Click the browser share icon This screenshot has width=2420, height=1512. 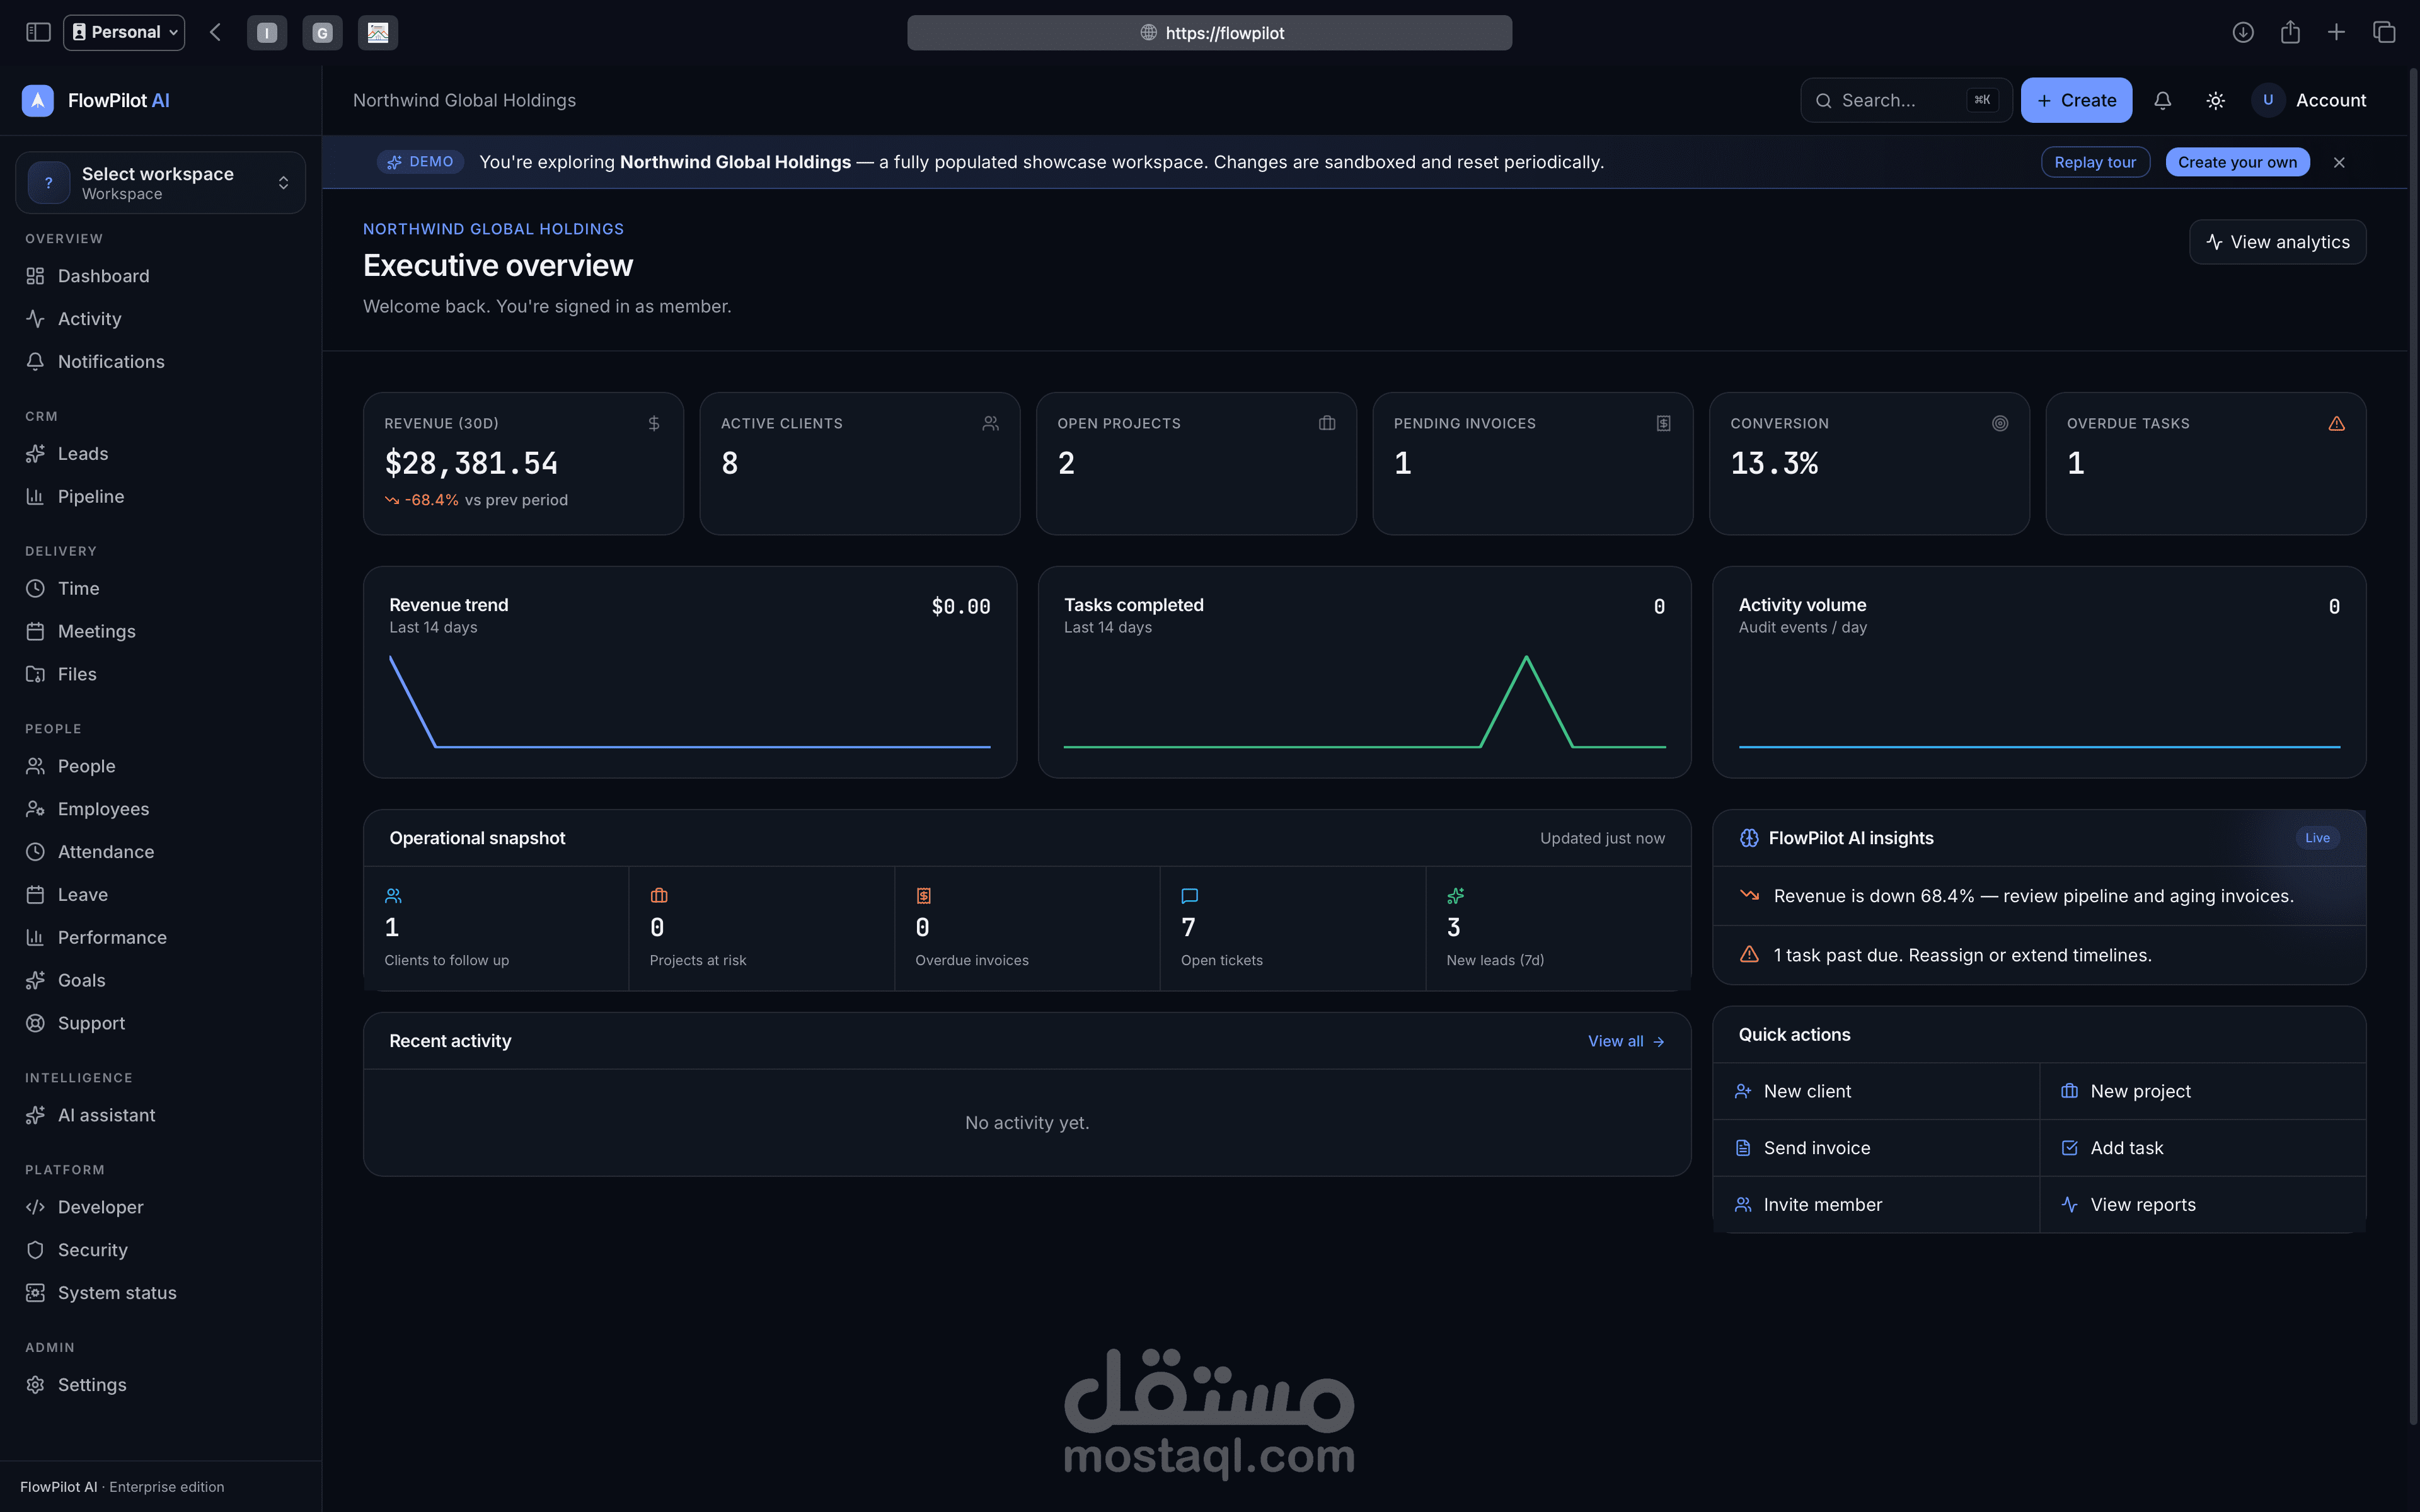coord(2290,32)
